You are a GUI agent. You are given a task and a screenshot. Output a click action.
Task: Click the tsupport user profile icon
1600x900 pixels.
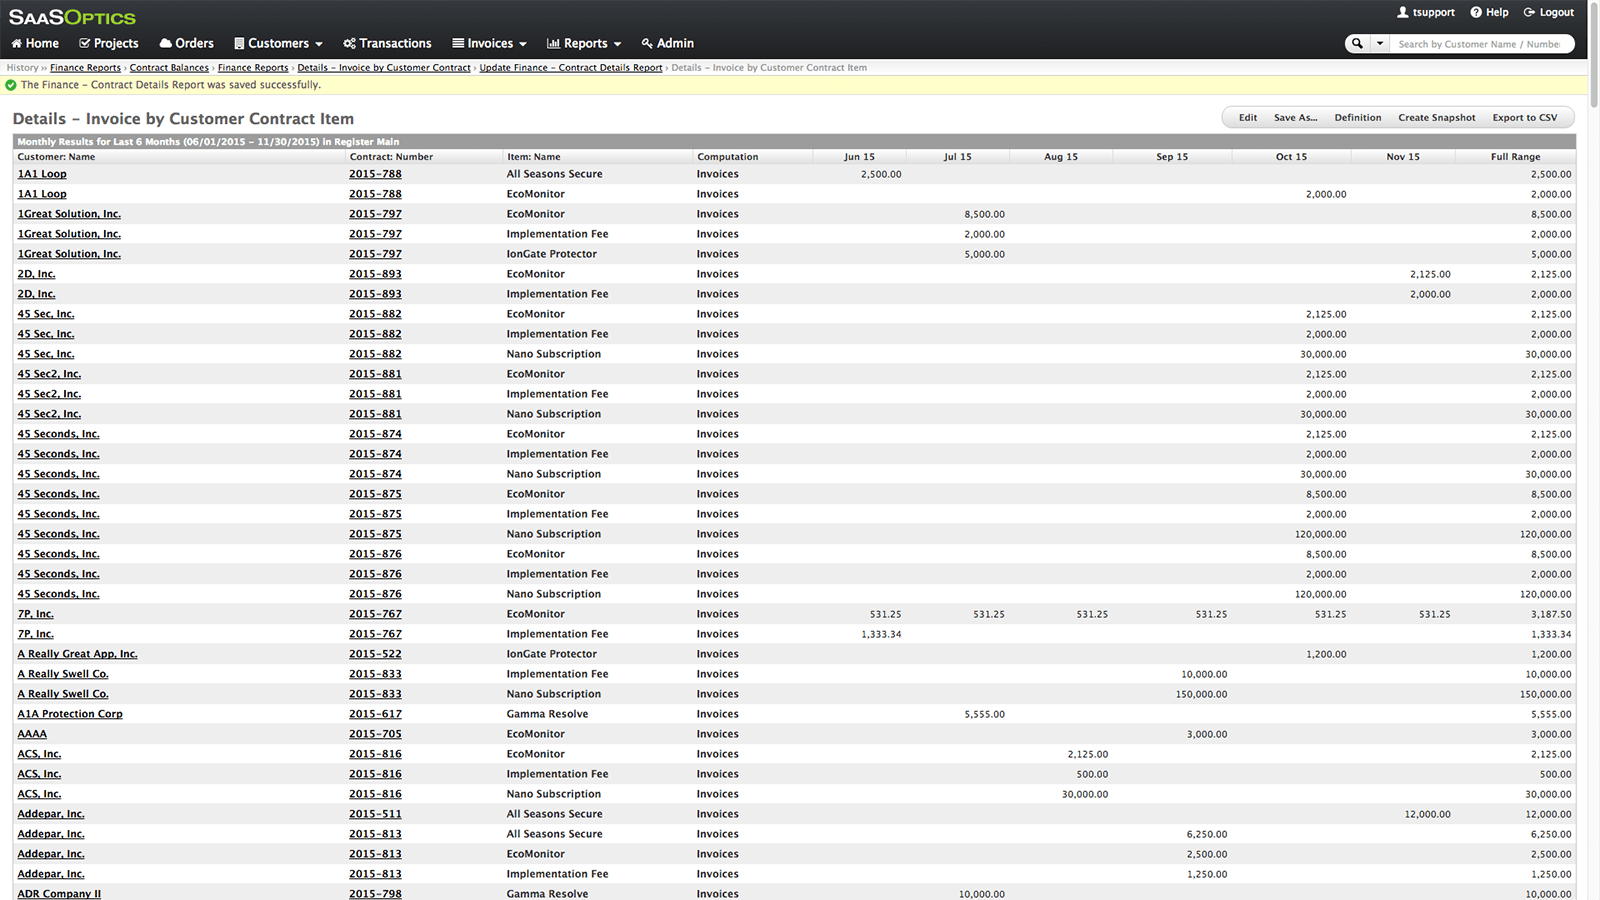click(1403, 12)
